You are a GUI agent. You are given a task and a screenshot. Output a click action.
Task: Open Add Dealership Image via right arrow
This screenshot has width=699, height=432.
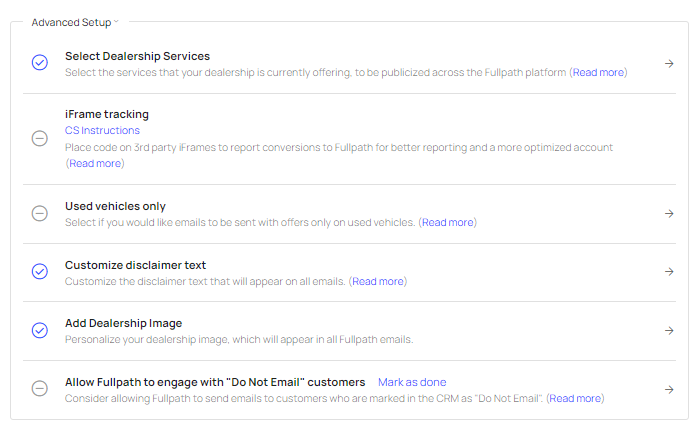pyautogui.click(x=669, y=331)
